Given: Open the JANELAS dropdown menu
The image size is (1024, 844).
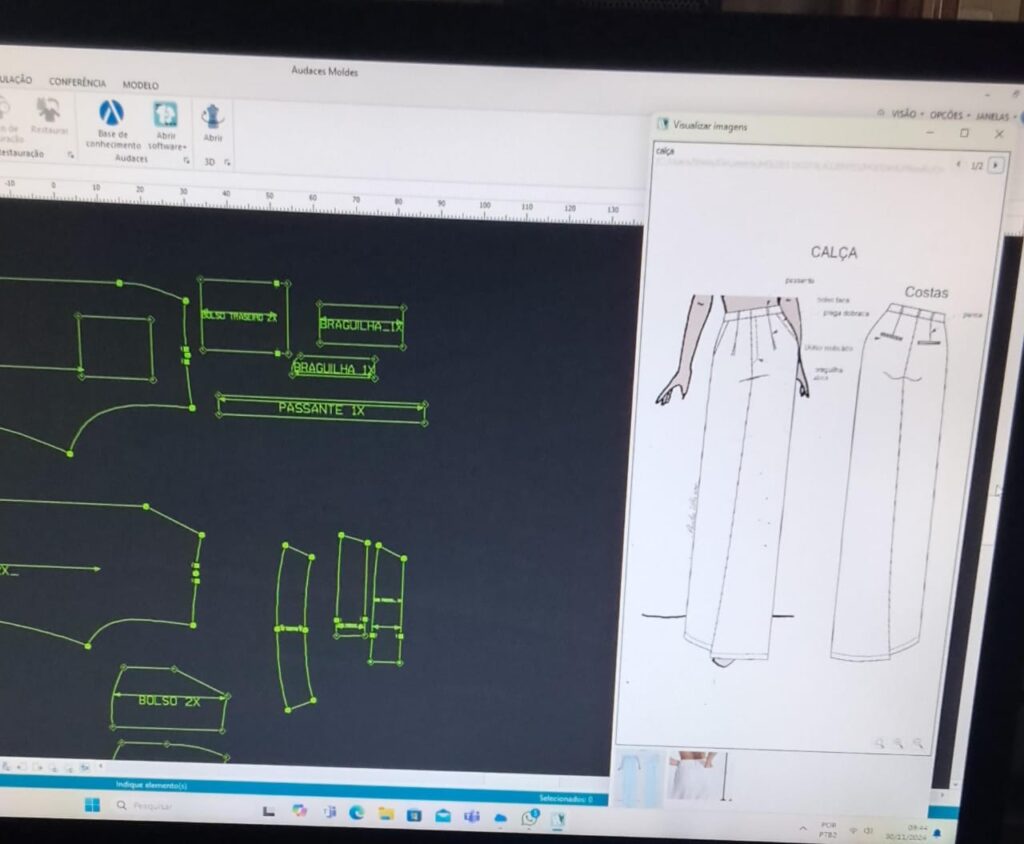Looking at the screenshot, I should [x=992, y=117].
